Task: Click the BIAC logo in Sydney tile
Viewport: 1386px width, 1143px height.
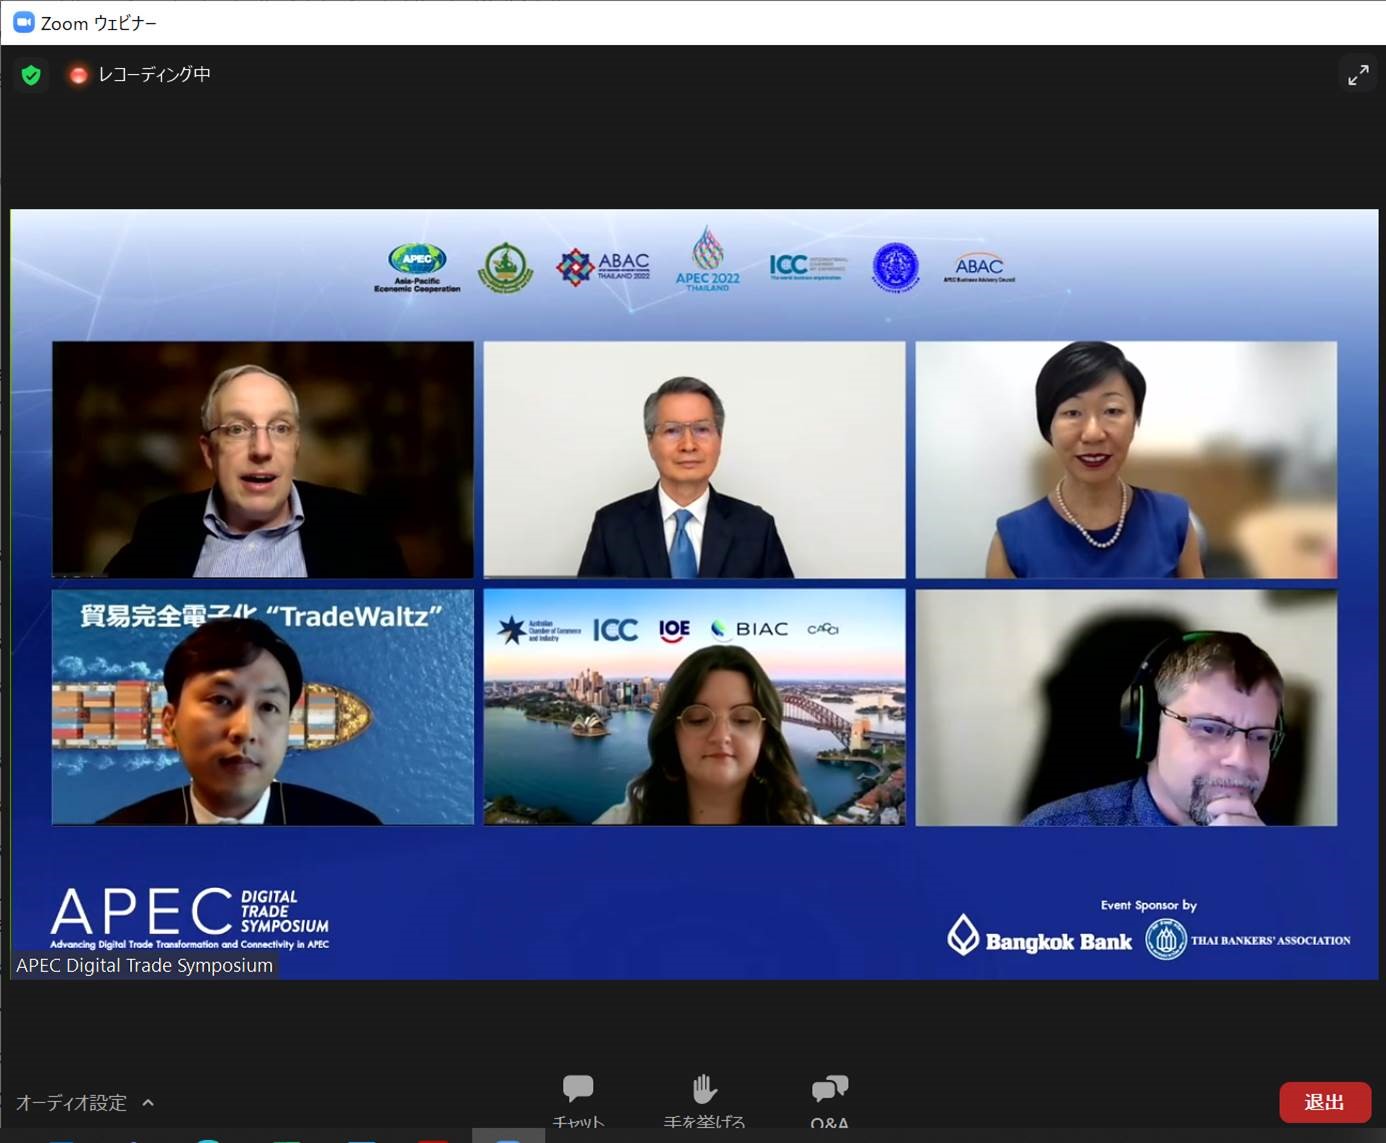Action: 750,629
